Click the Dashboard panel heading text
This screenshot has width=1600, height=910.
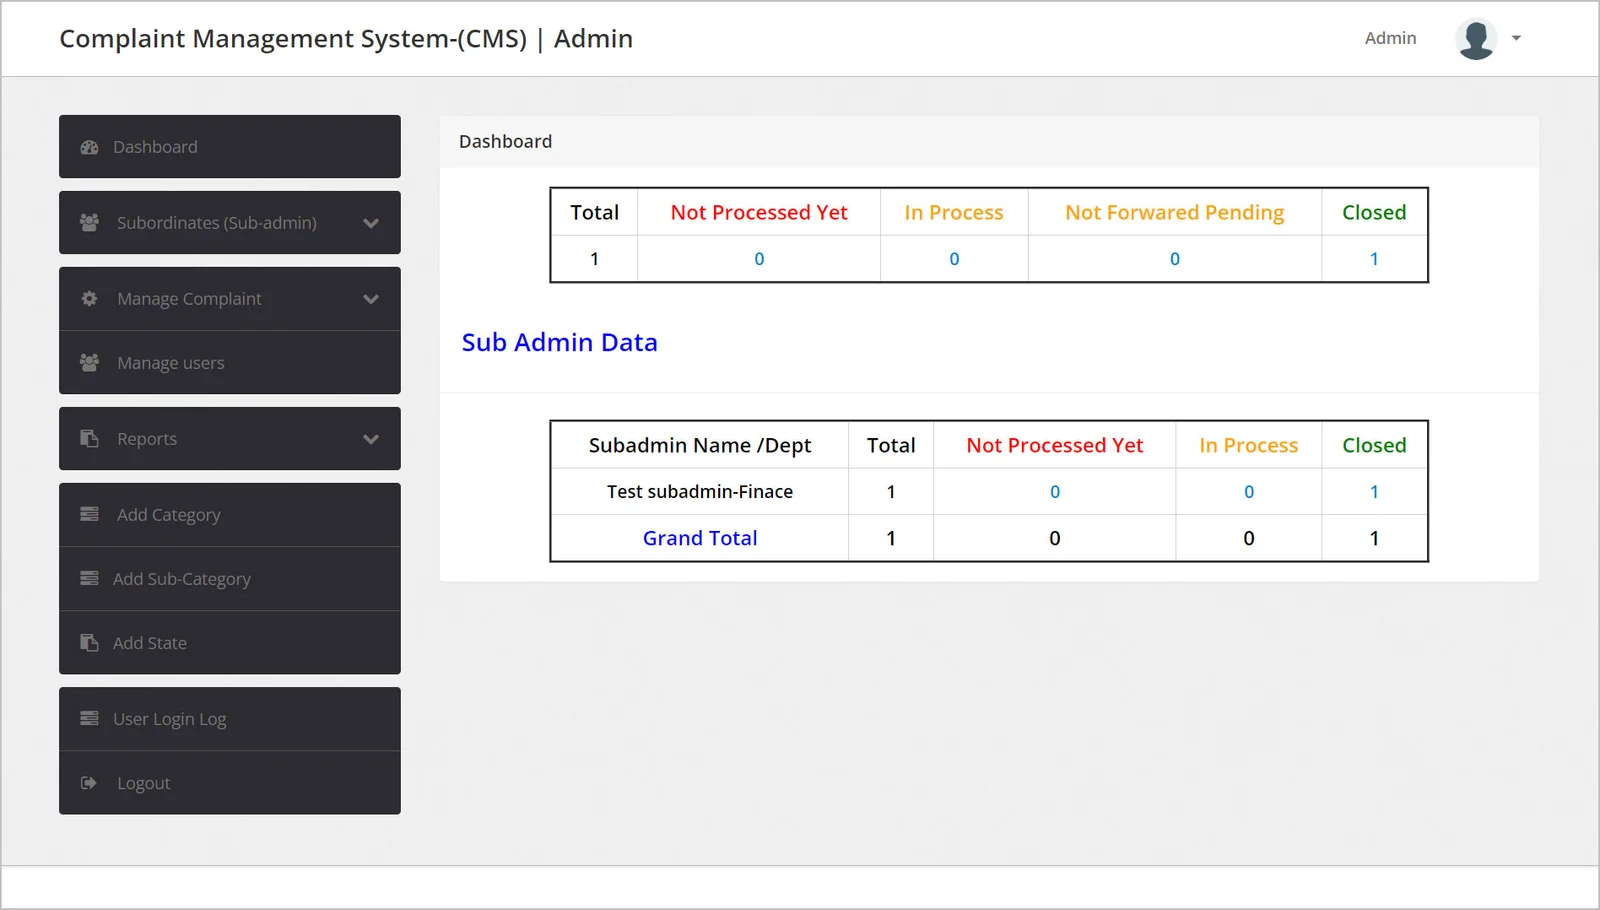[x=505, y=142]
